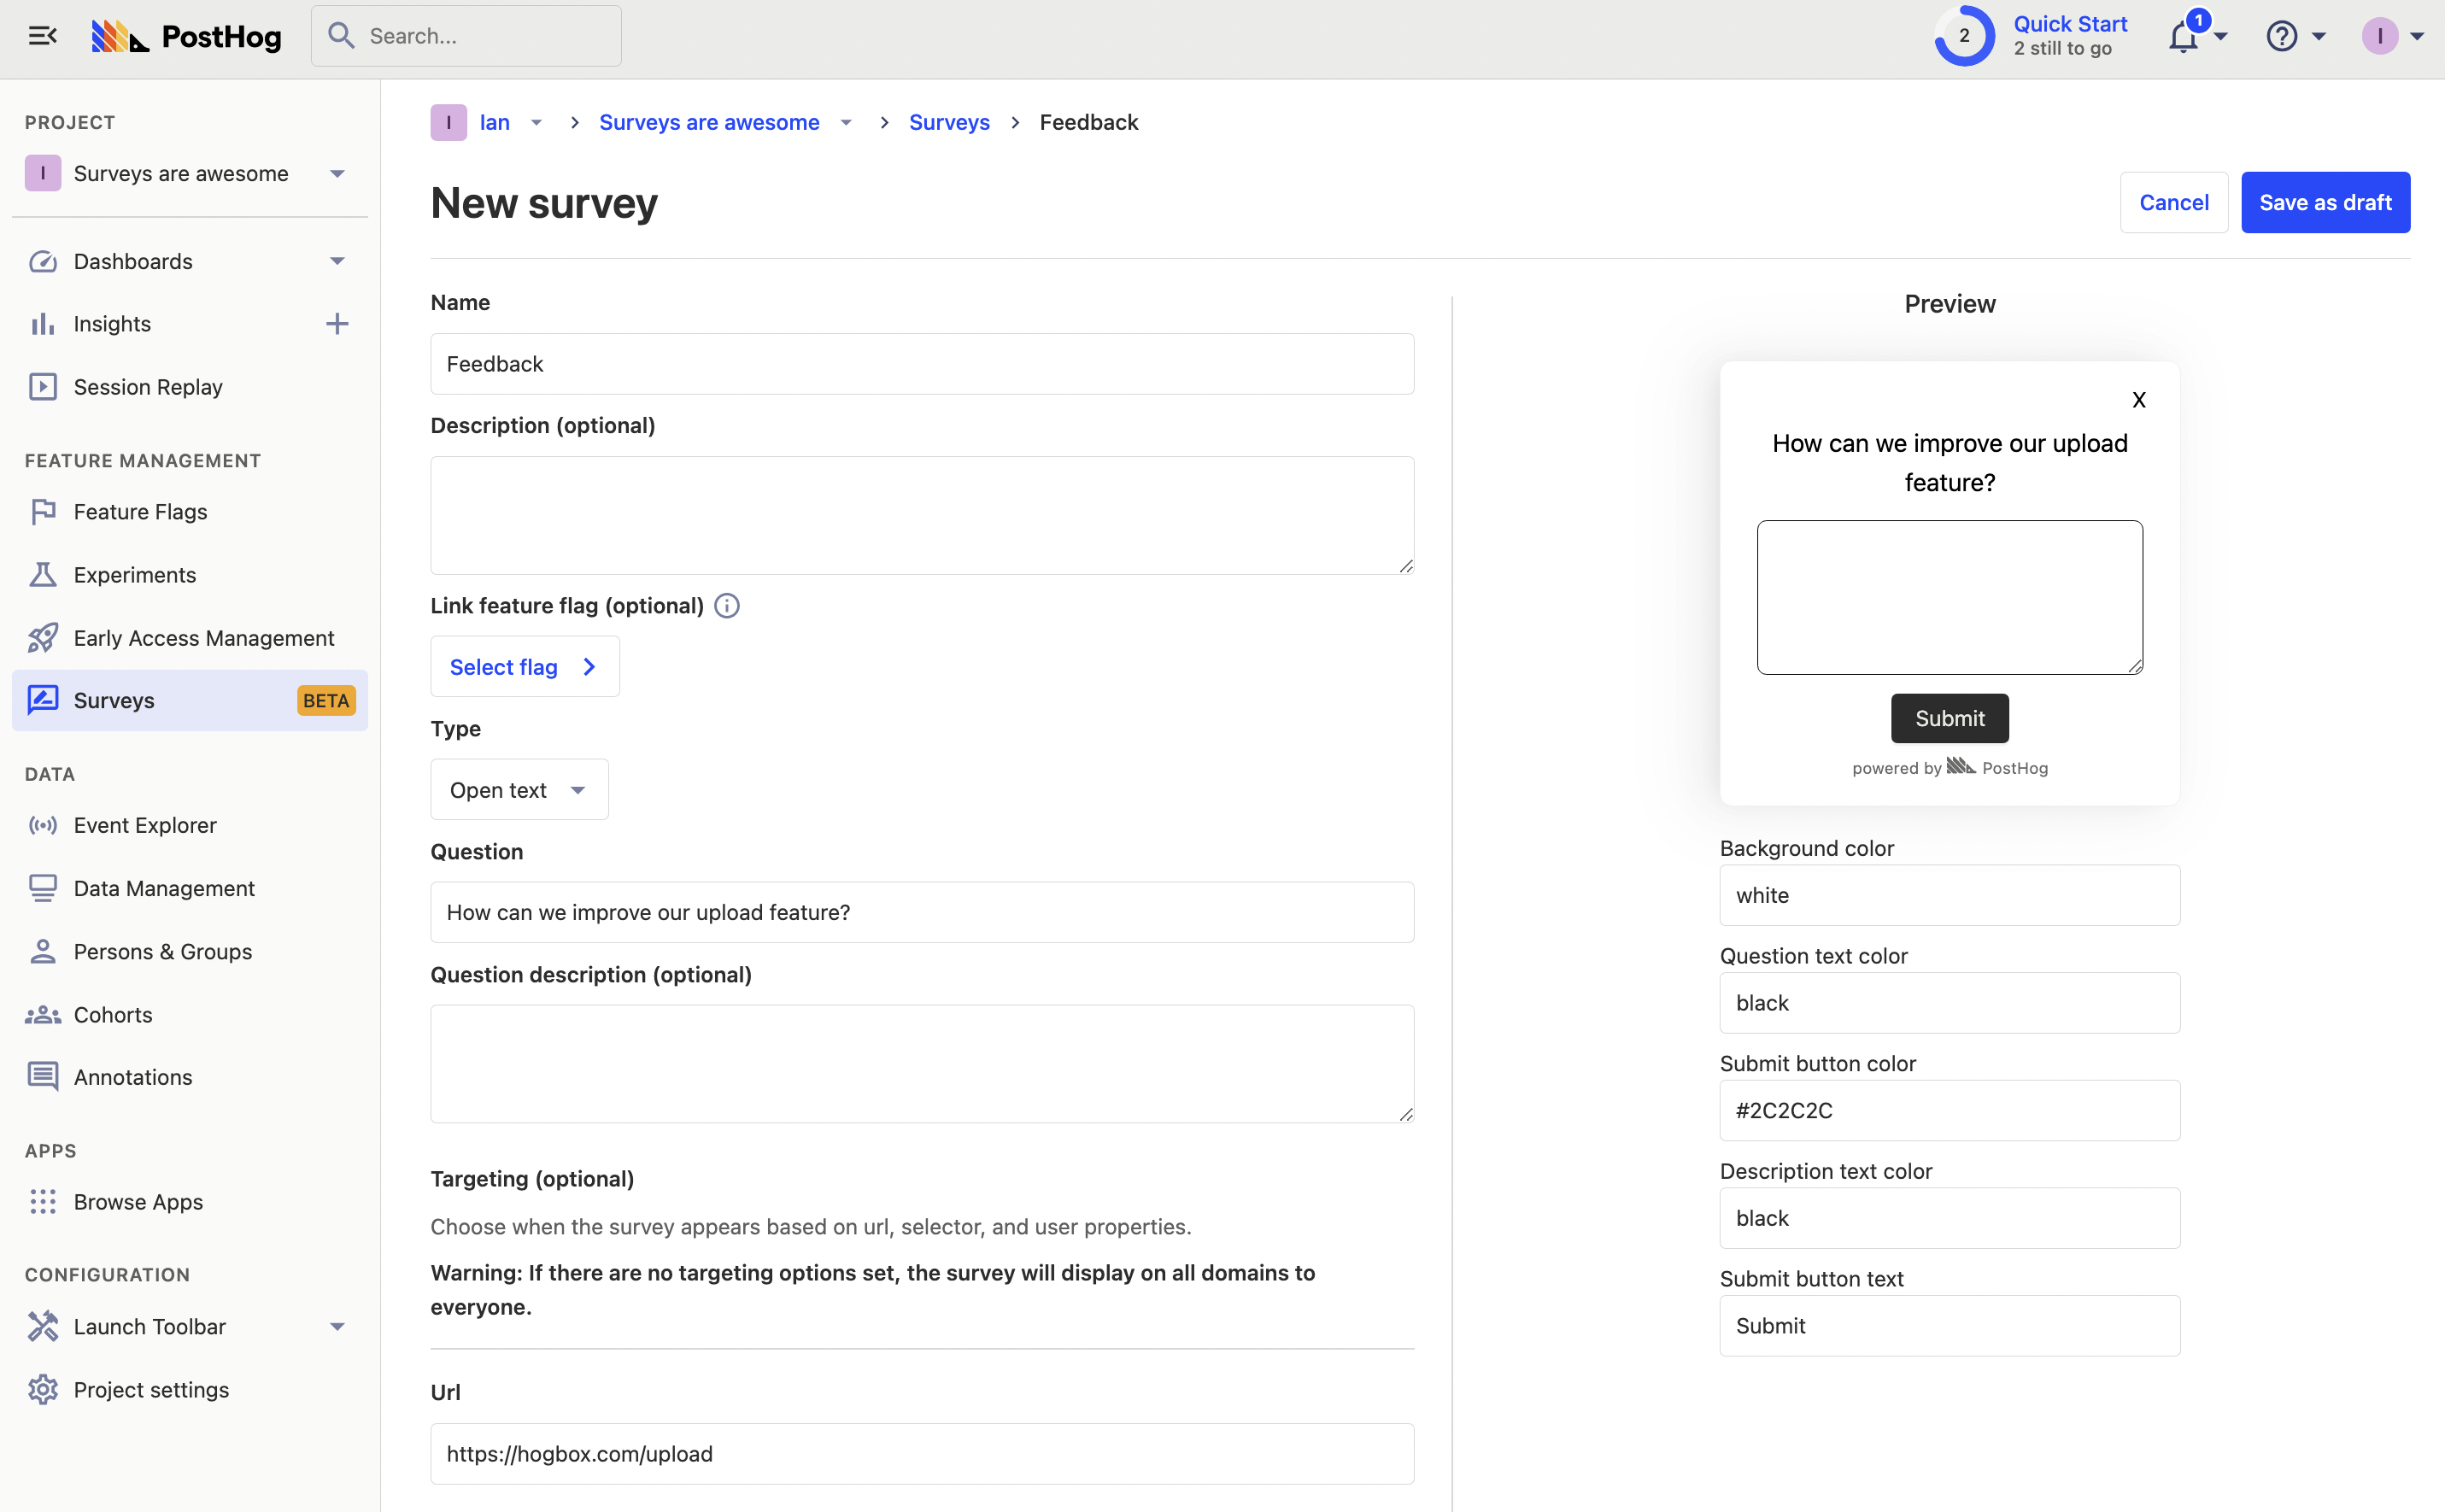Open Feature Flags section
The width and height of the screenshot is (2445, 1512).
[x=140, y=512]
